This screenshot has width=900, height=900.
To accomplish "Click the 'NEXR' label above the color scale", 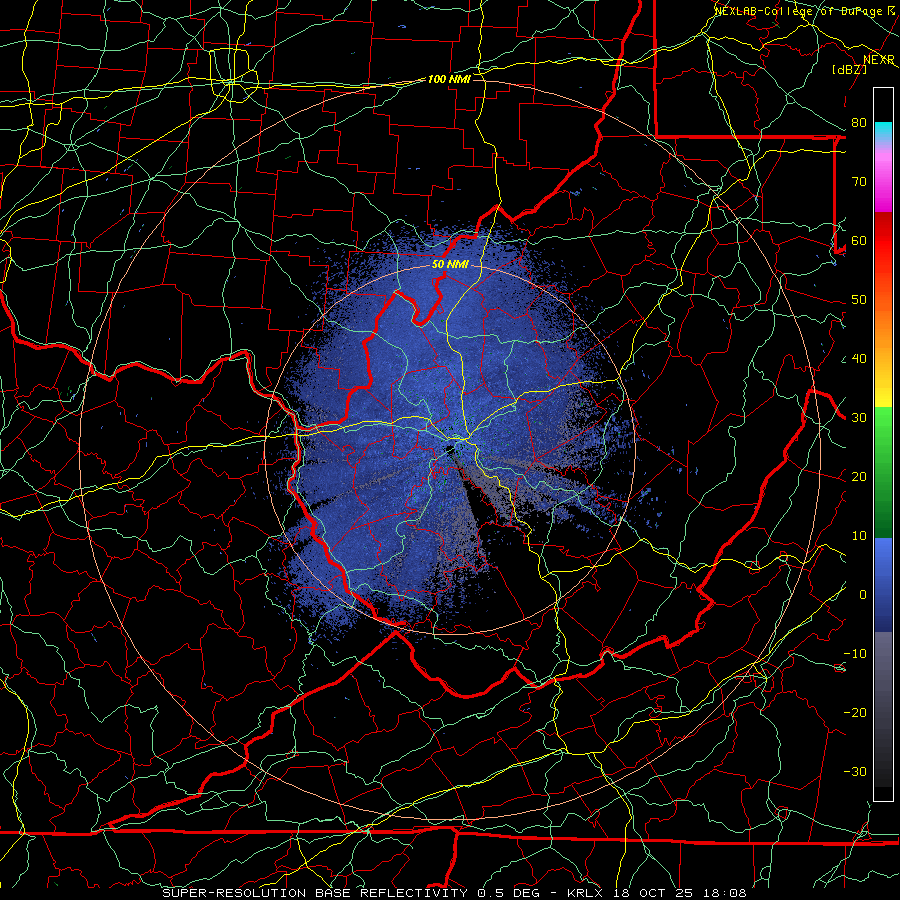I will (879, 60).
